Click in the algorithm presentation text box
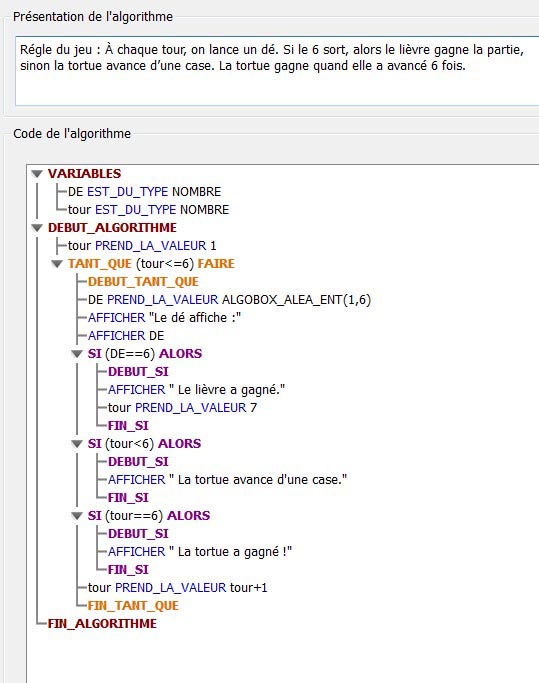Image resolution: width=539 pixels, height=683 pixels. point(277,71)
